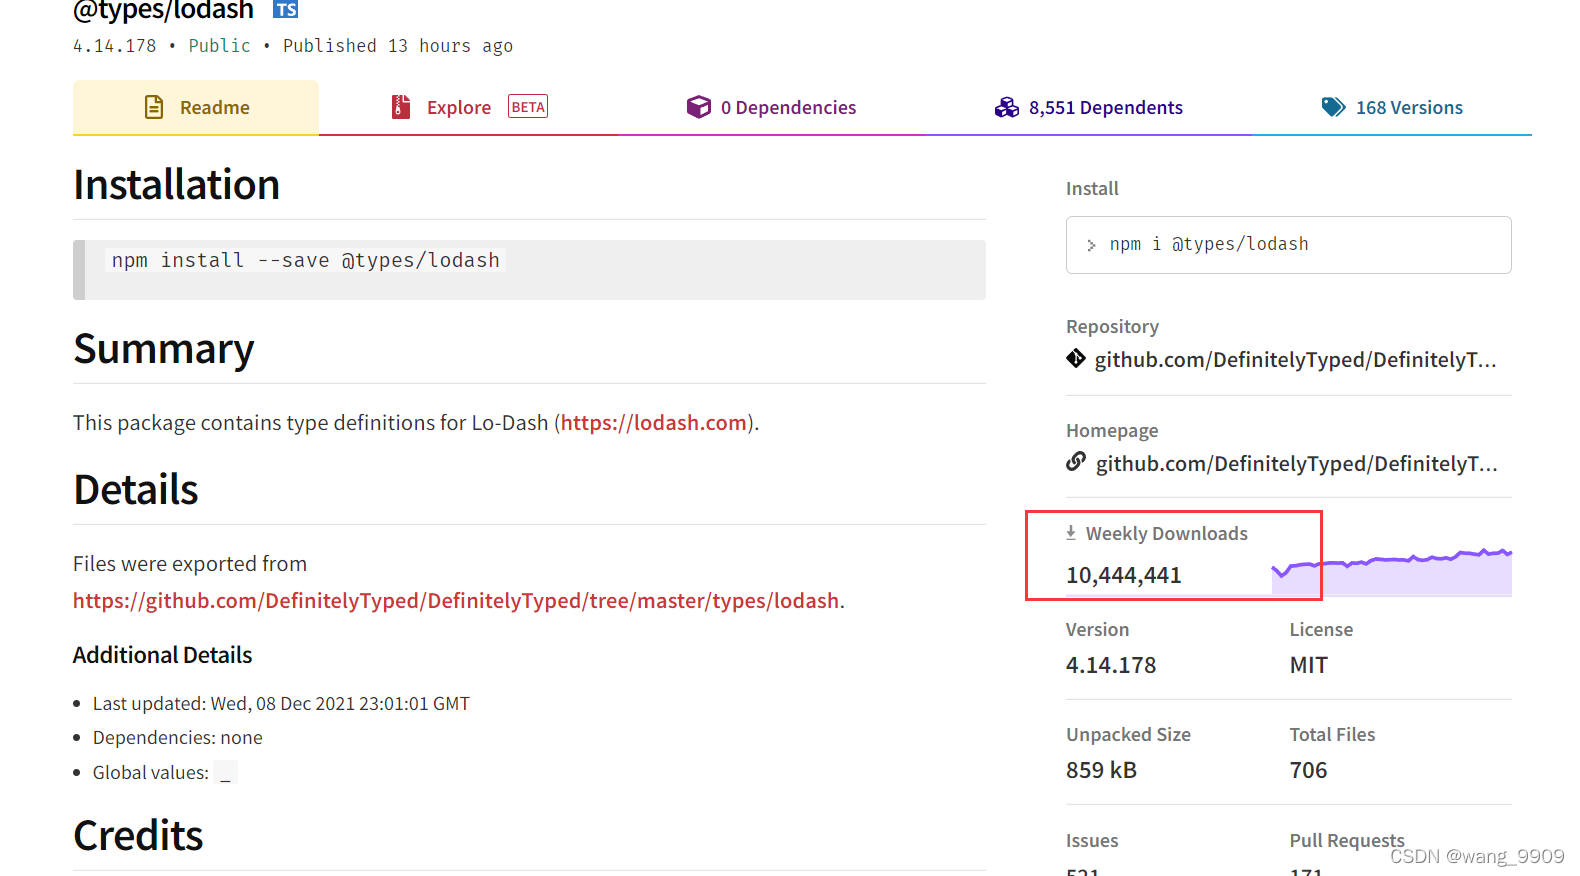Click the Installation heading

point(177,185)
